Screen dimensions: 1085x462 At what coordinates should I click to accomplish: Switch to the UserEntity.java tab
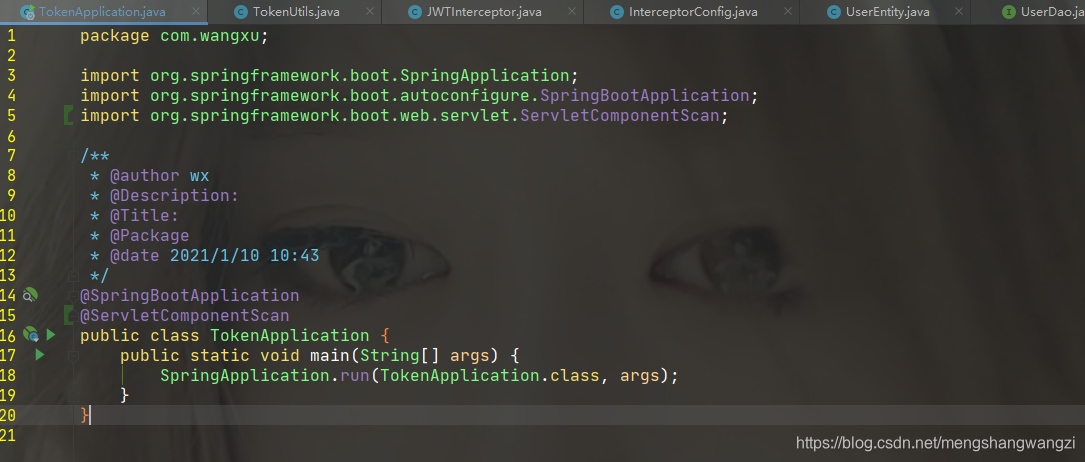(888, 12)
